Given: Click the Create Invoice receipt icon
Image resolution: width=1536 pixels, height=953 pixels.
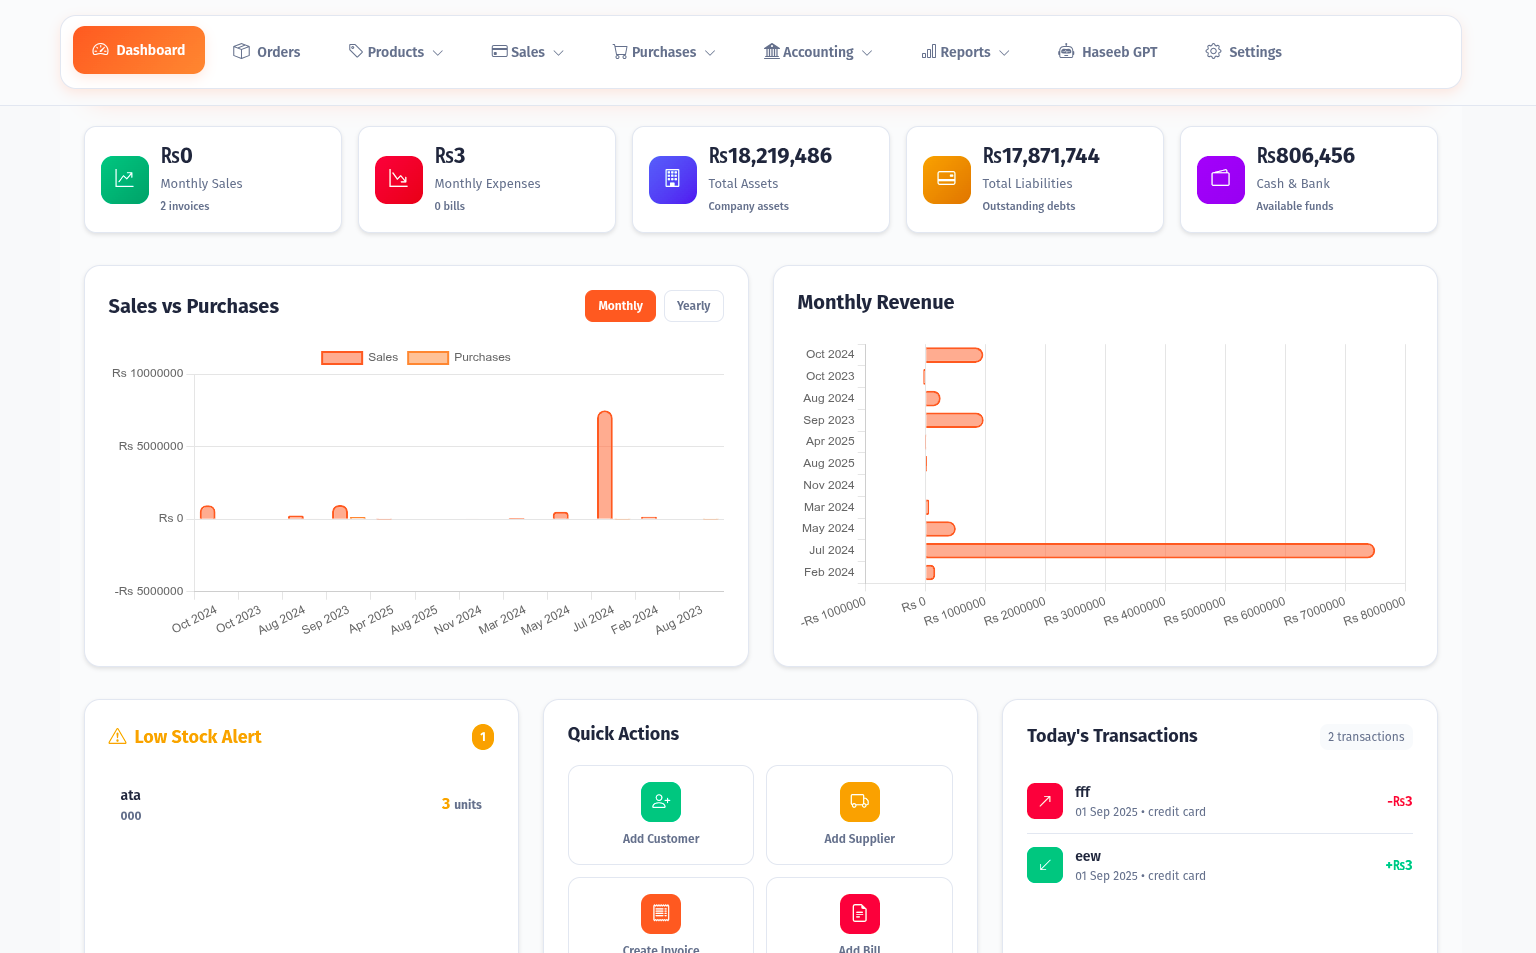Looking at the screenshot, I should tap(660, 913).
